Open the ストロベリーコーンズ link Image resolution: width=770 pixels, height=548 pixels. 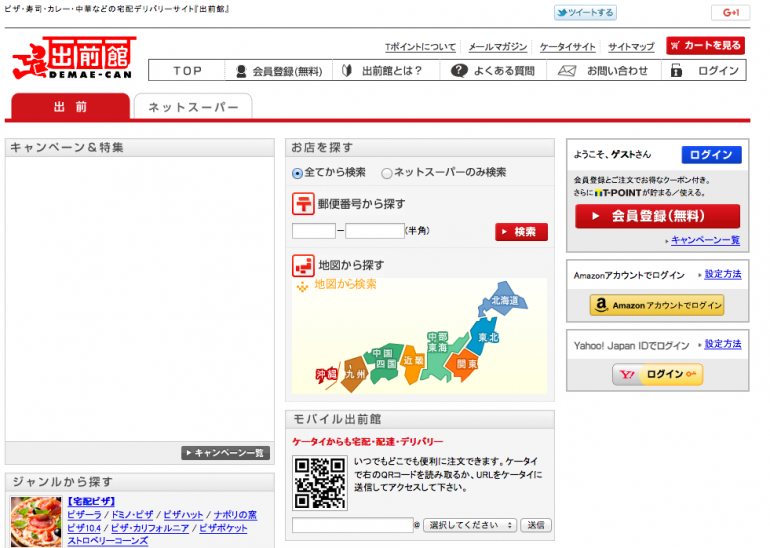point(108,541)
